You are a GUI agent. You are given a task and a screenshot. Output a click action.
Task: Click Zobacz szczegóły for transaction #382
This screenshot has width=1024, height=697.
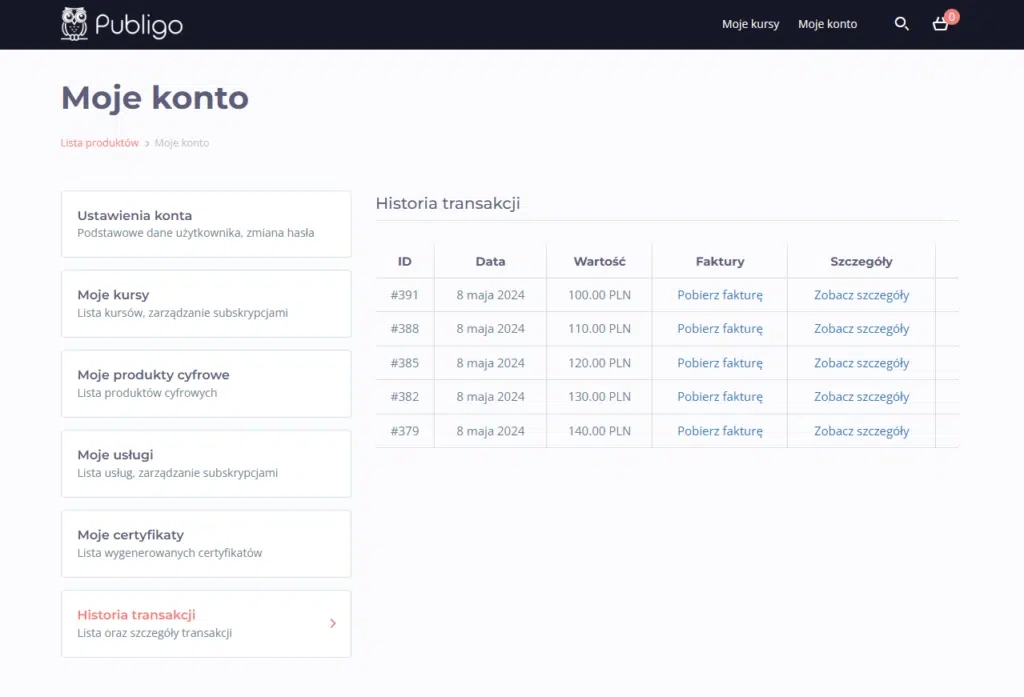pos(861,397)
